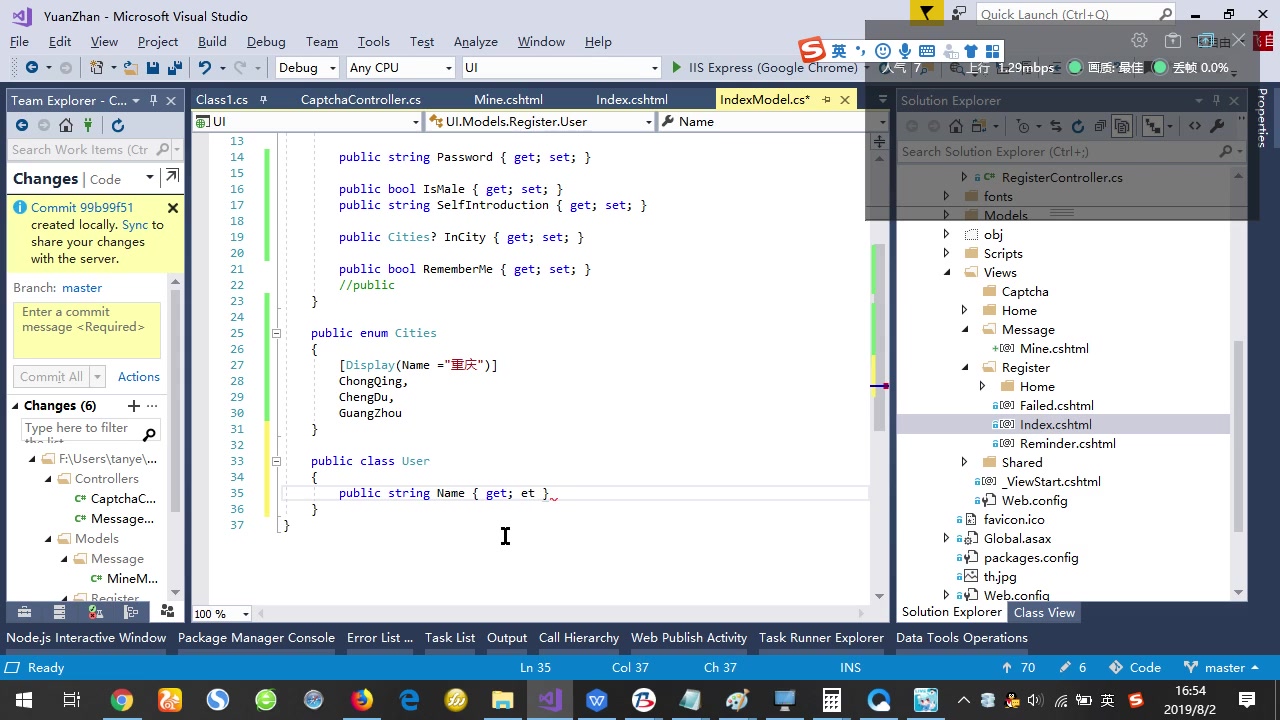Dismiss the commit notification message
Image resolution: width=1280 pixels, height=720 pixels.
173,208
